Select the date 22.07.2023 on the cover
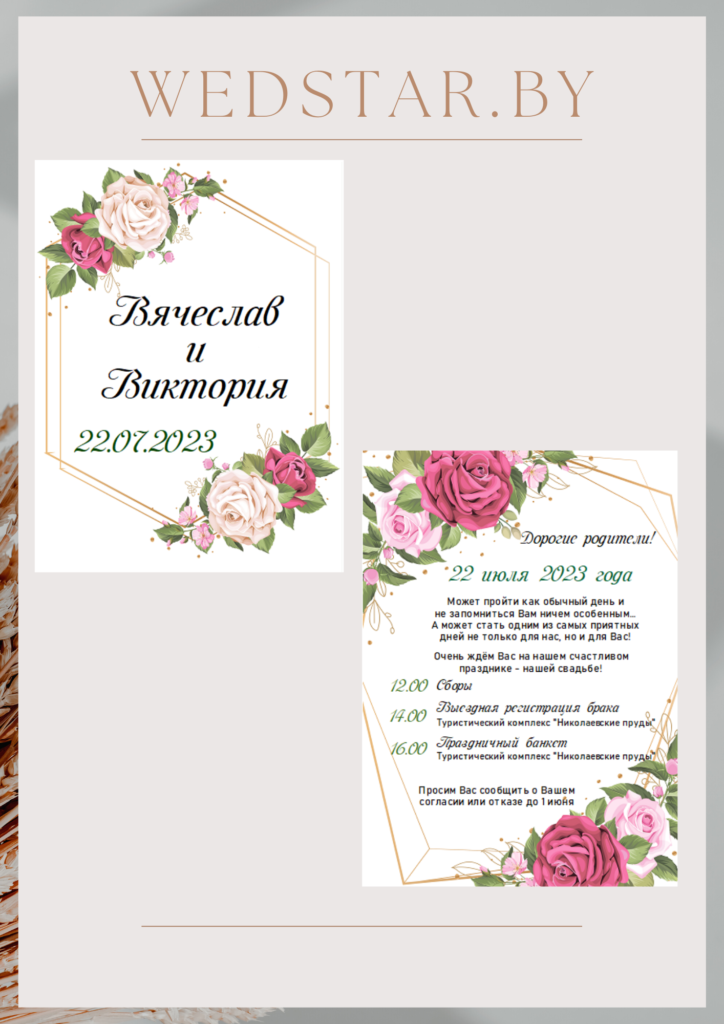 145,441
